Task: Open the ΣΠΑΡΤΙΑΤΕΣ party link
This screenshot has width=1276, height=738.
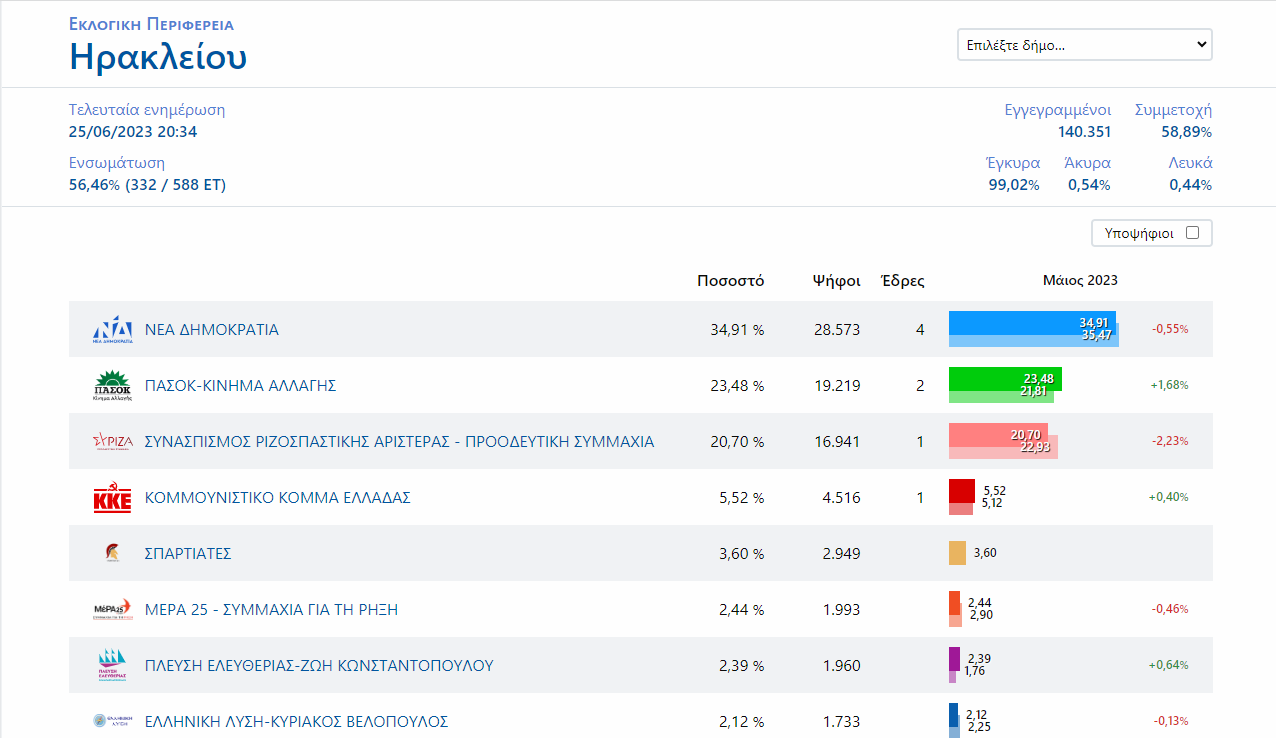Action: tap(188, 554)
